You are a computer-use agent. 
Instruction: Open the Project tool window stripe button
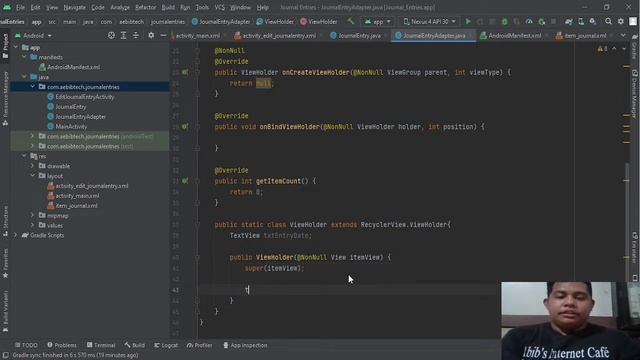pos(5,47)
